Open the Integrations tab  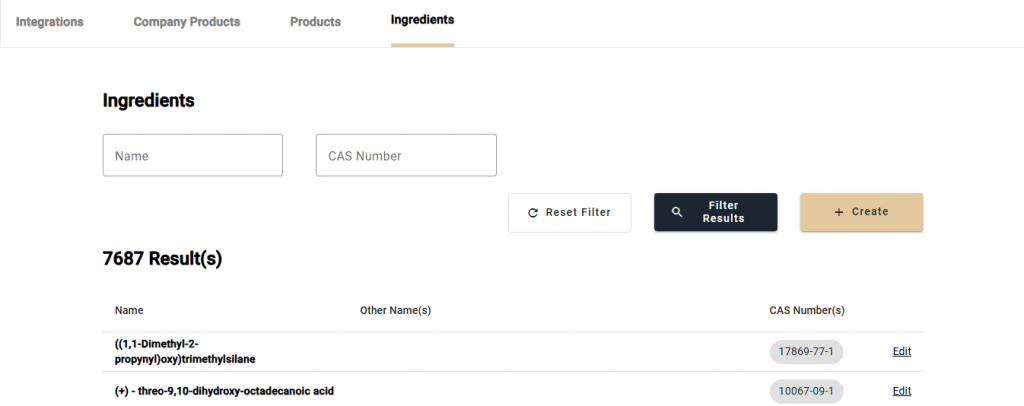point(50,22)
